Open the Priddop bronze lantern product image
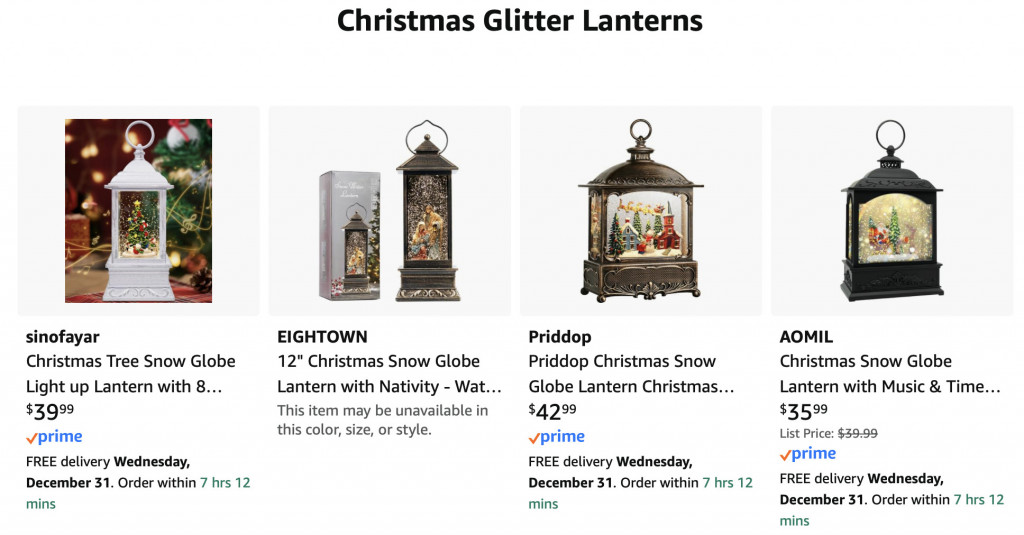The height and width of the screenshot is (535, 1024). [641, 211]
